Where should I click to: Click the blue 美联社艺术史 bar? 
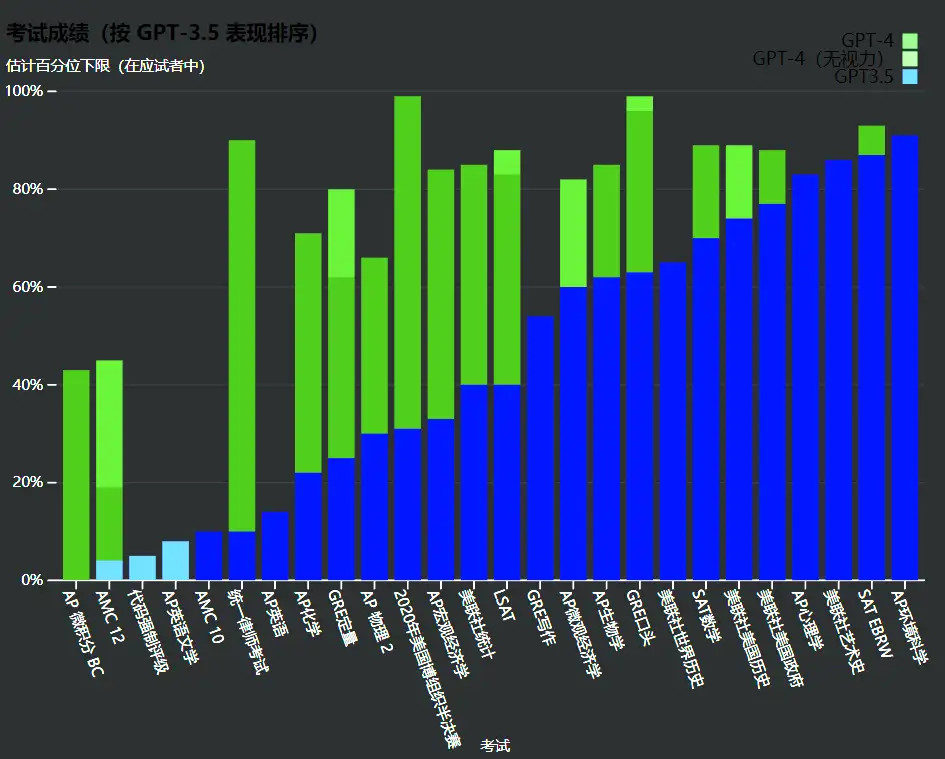point(838,370)
